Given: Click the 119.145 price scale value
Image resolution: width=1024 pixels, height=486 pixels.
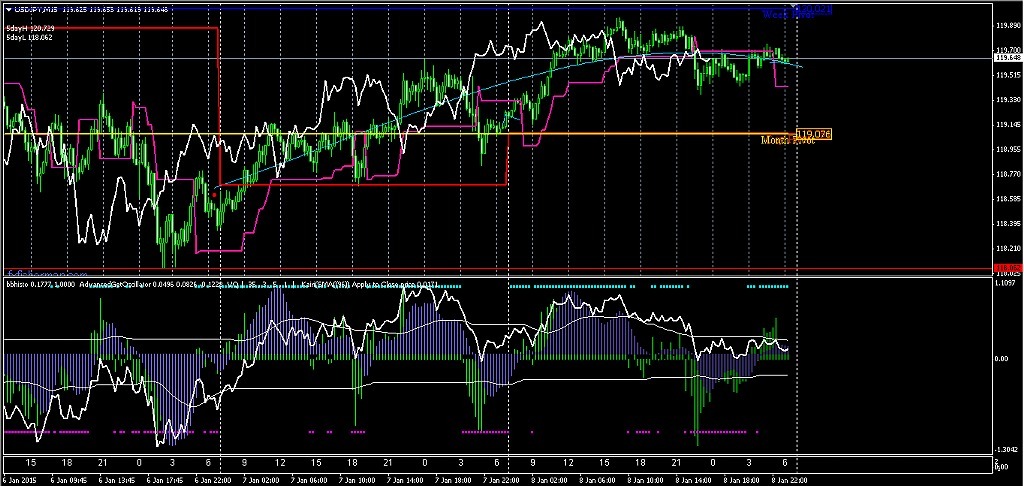Looking at the screenshot, I should (1009, 125).
